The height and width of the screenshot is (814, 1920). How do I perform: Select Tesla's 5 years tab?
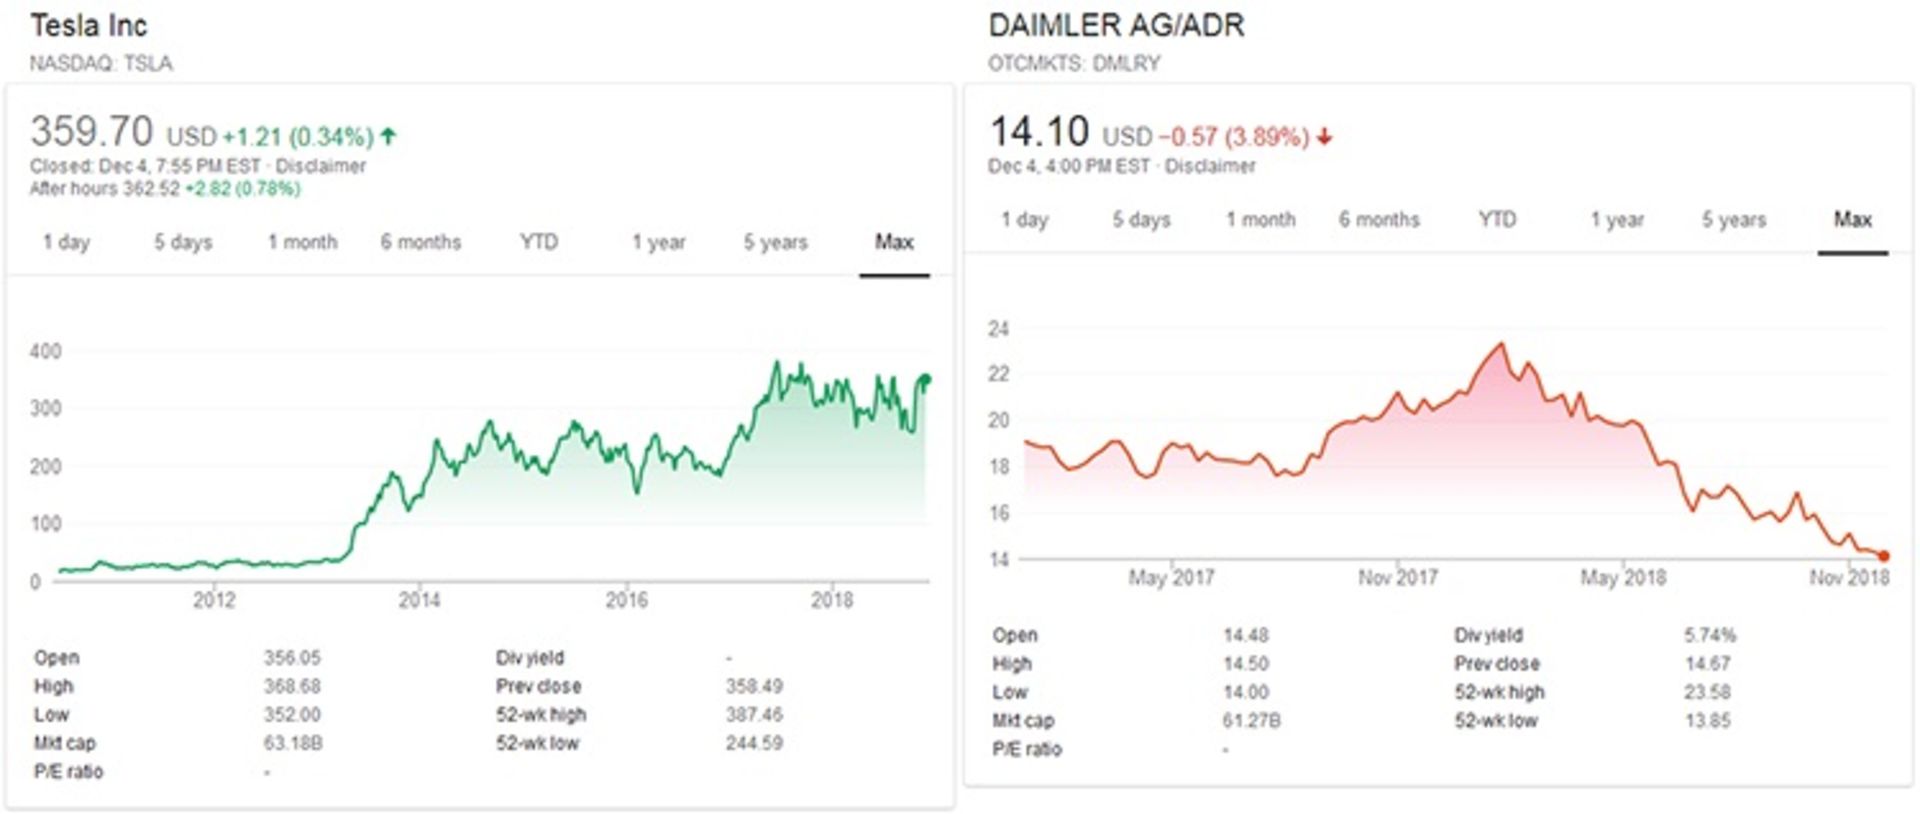pos(775,242)
